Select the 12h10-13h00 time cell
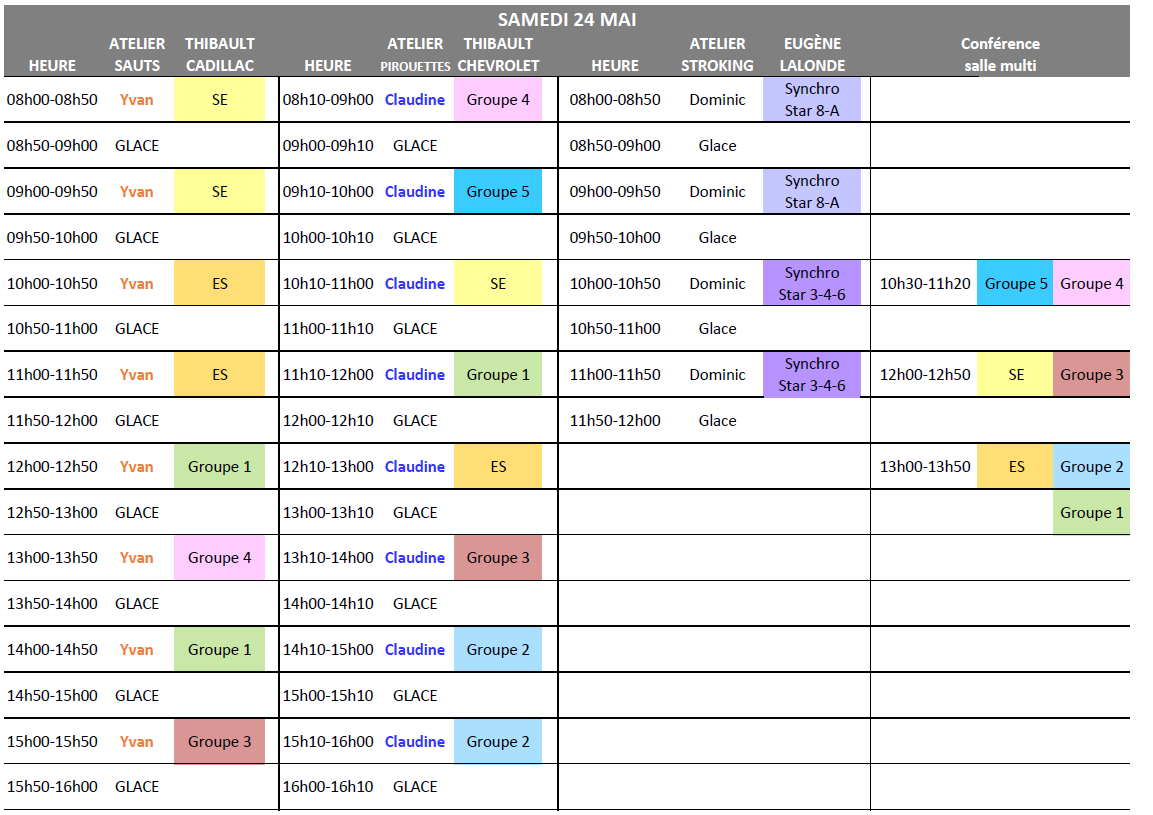The height and width of the screenshot is (815, 1153). (x=328, y=467)
